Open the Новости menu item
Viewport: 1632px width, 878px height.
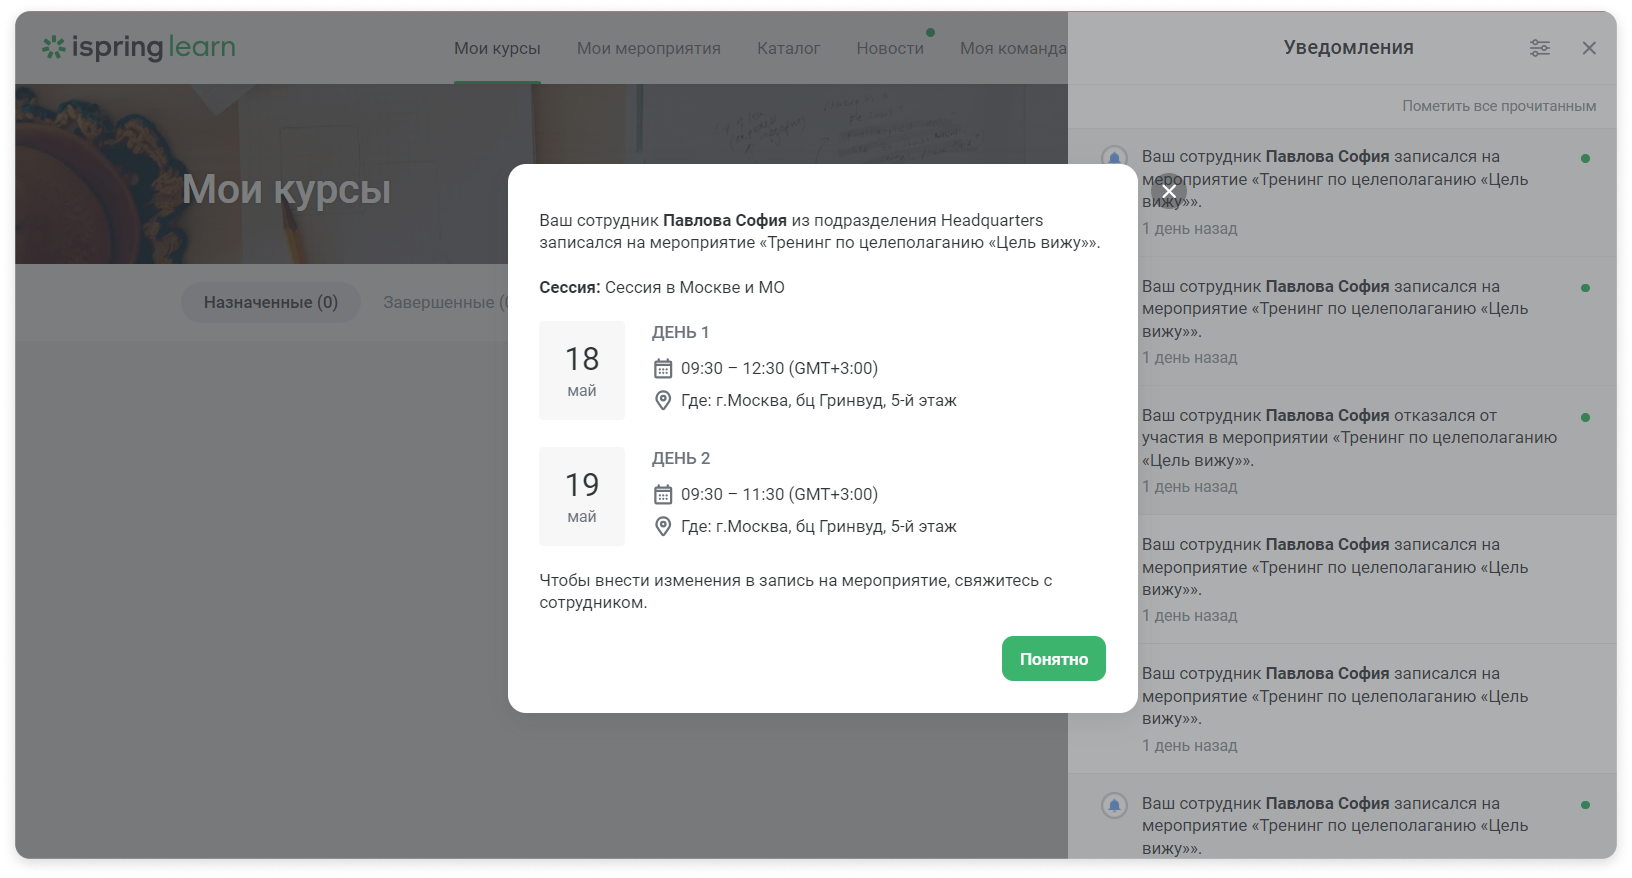click(890, 48)
